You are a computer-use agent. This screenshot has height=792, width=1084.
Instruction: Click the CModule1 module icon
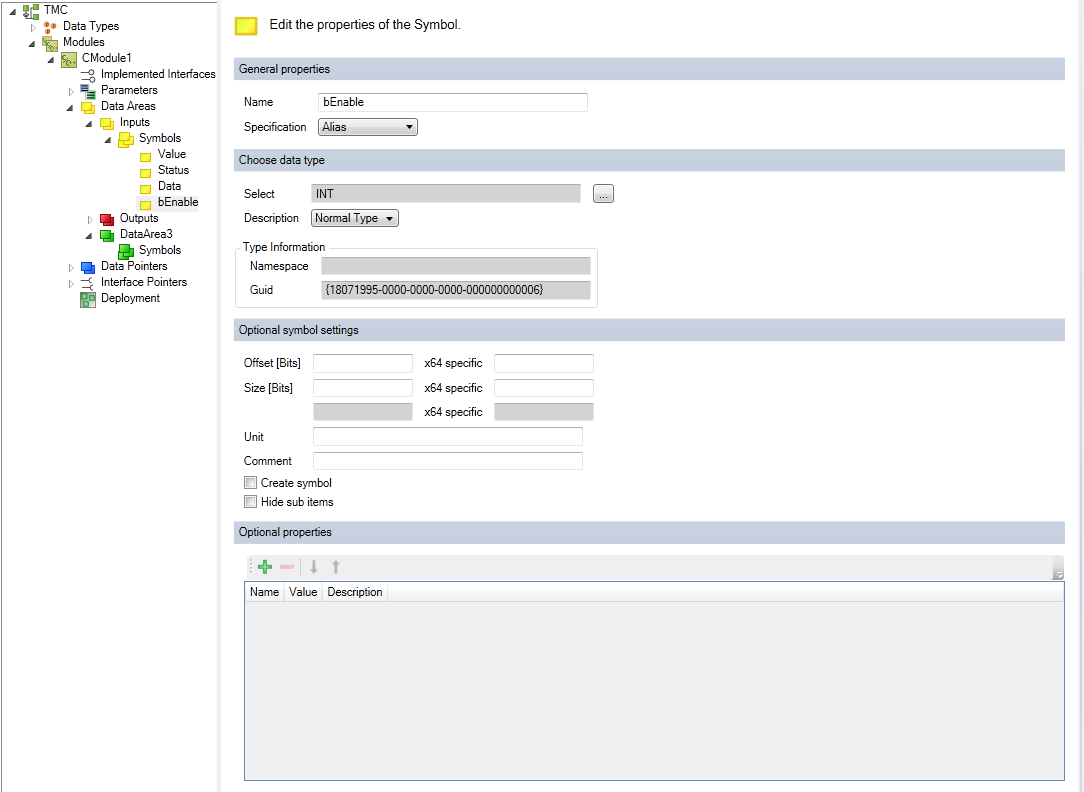[x=68, y=59]
